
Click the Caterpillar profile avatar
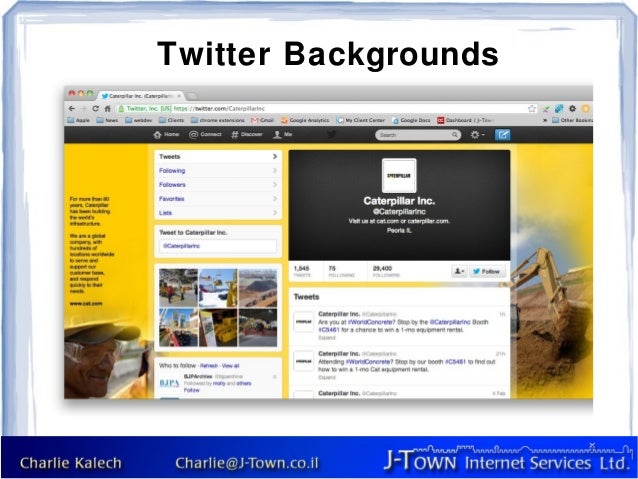[399, 175]
